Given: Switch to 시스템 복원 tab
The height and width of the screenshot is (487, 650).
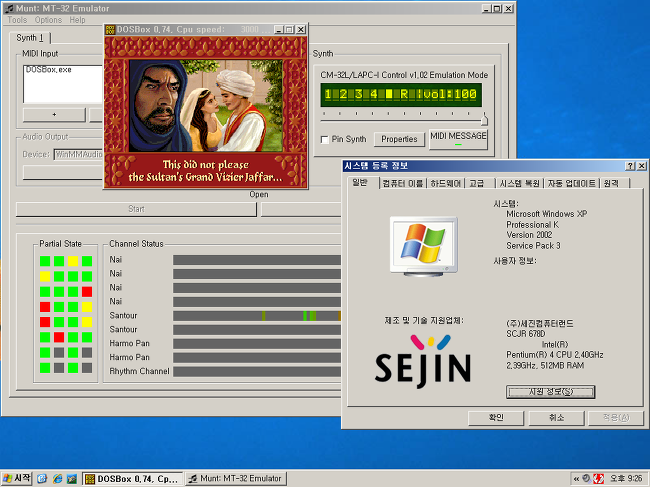Looking at the screenshot, I should 519,183.
